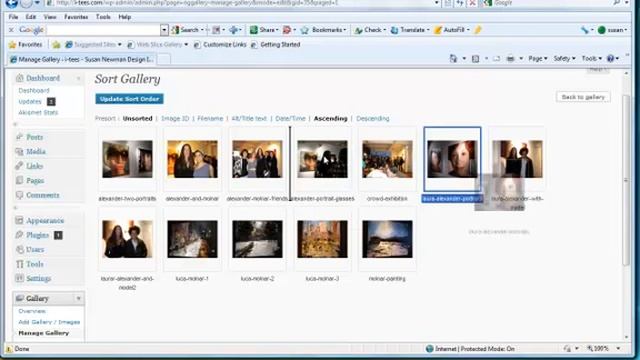Click the Gallery section icon in sidebar
This screenshot has height=360, width=640.
(19, 298)
